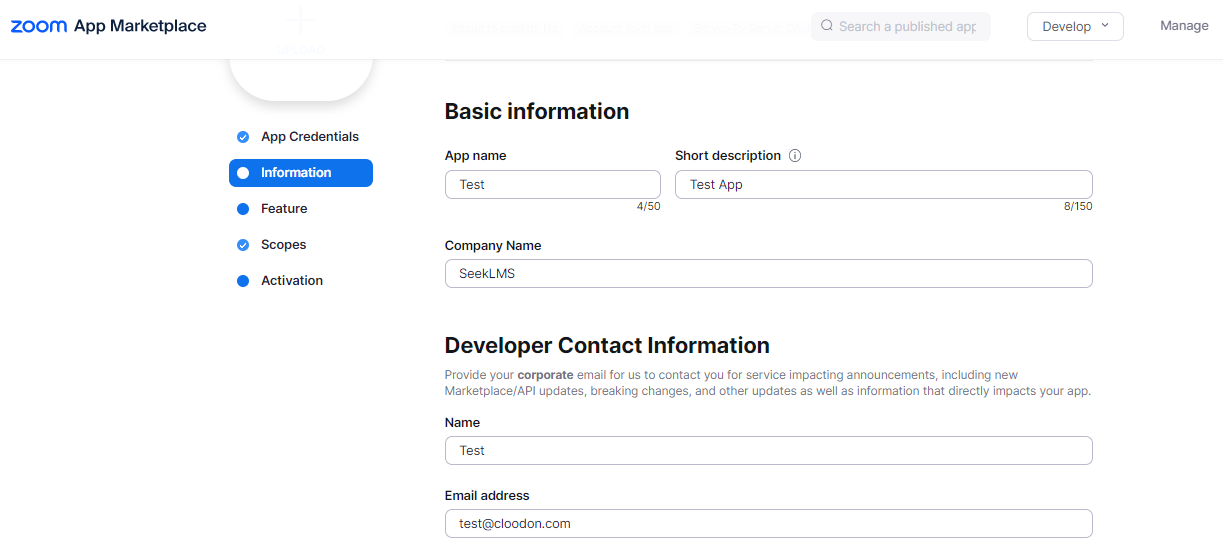Click the developer Name input field

[x=768, y=451]
